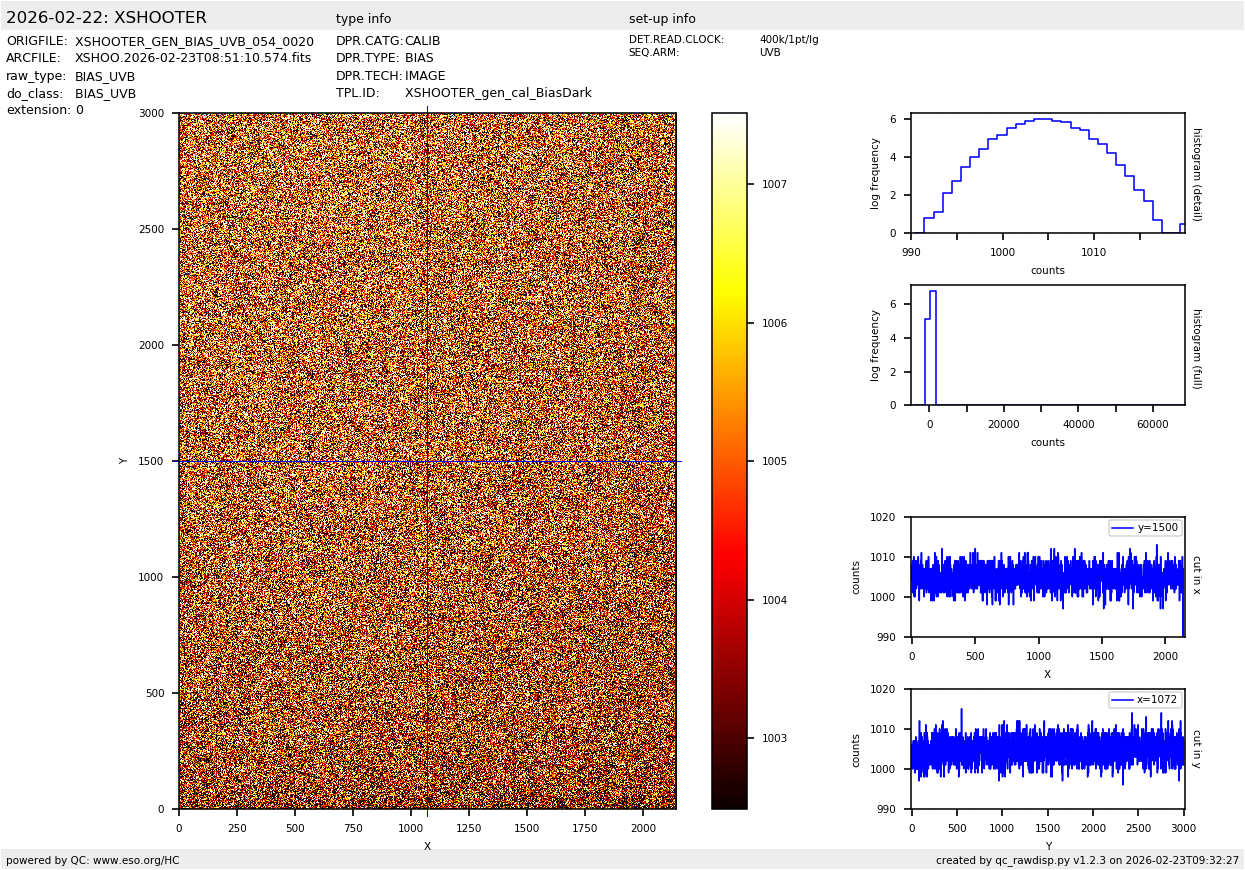Click the histogram (detail) plot
Viewport: 1245px width, 870px height.
pyautogui.click(x=1047, y=173)
